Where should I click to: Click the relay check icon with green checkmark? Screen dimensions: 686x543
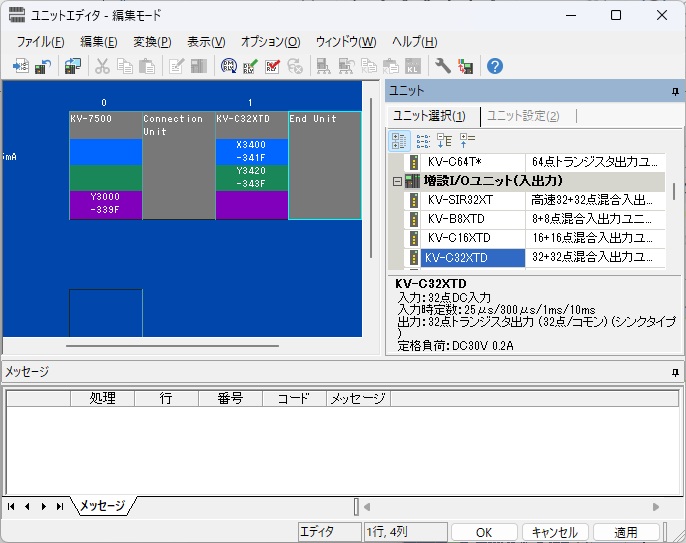pos(249,66)
